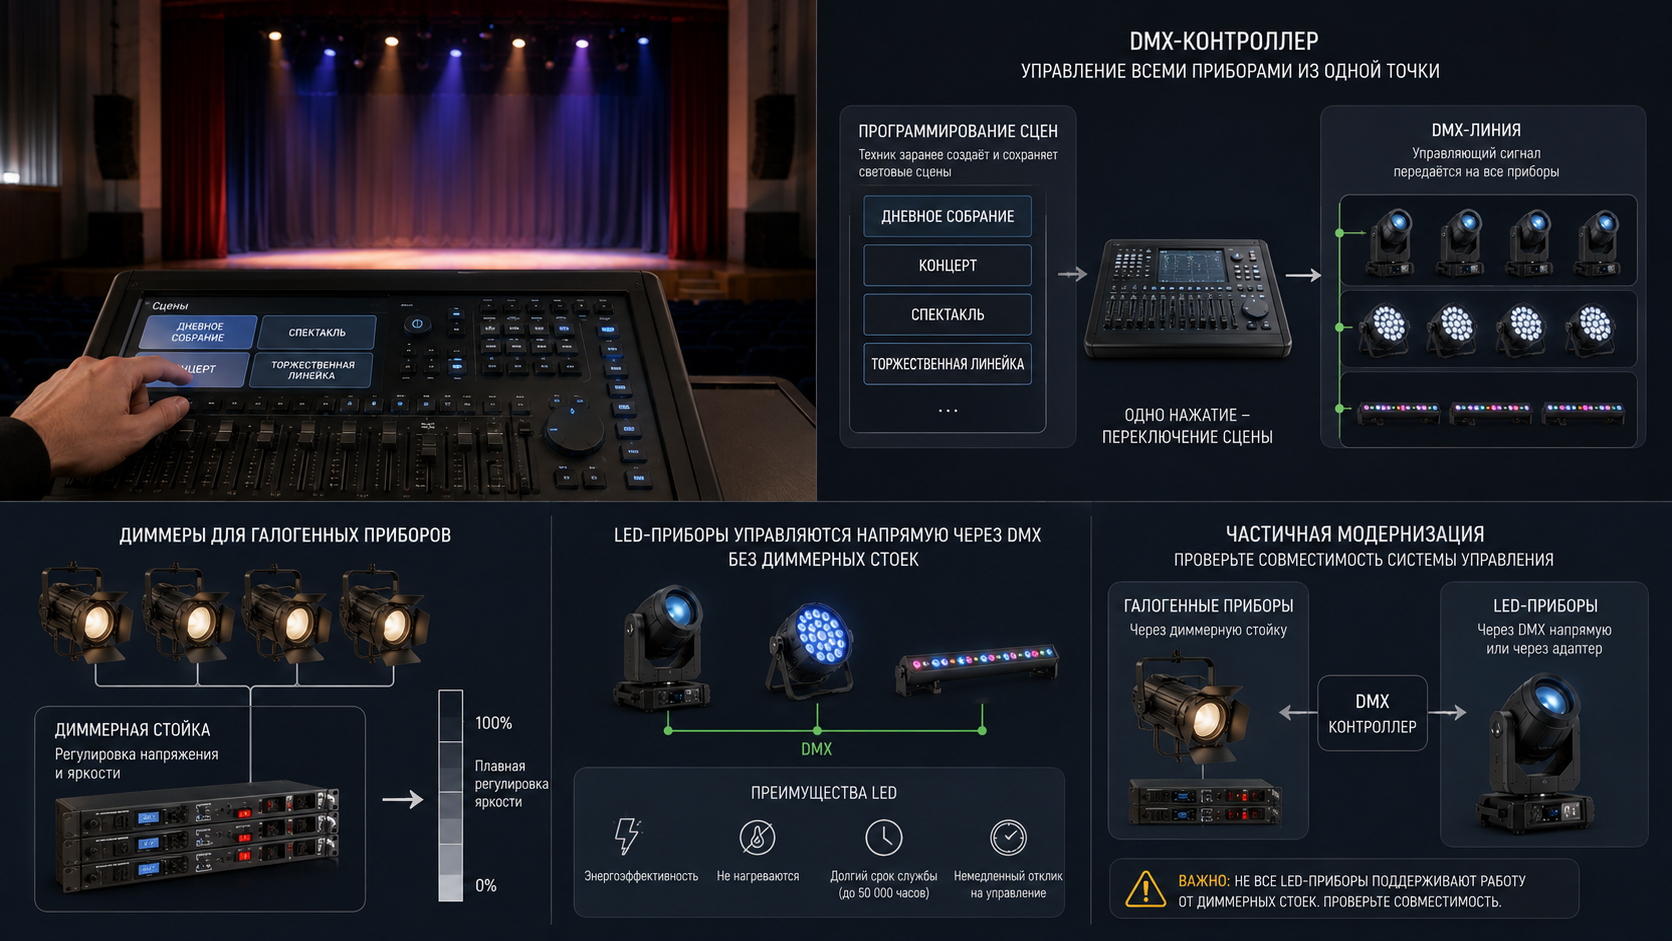
Task: Click the multicolor LED bar above the DMX line
Action: pyautogui.click(x=977, y=667)
